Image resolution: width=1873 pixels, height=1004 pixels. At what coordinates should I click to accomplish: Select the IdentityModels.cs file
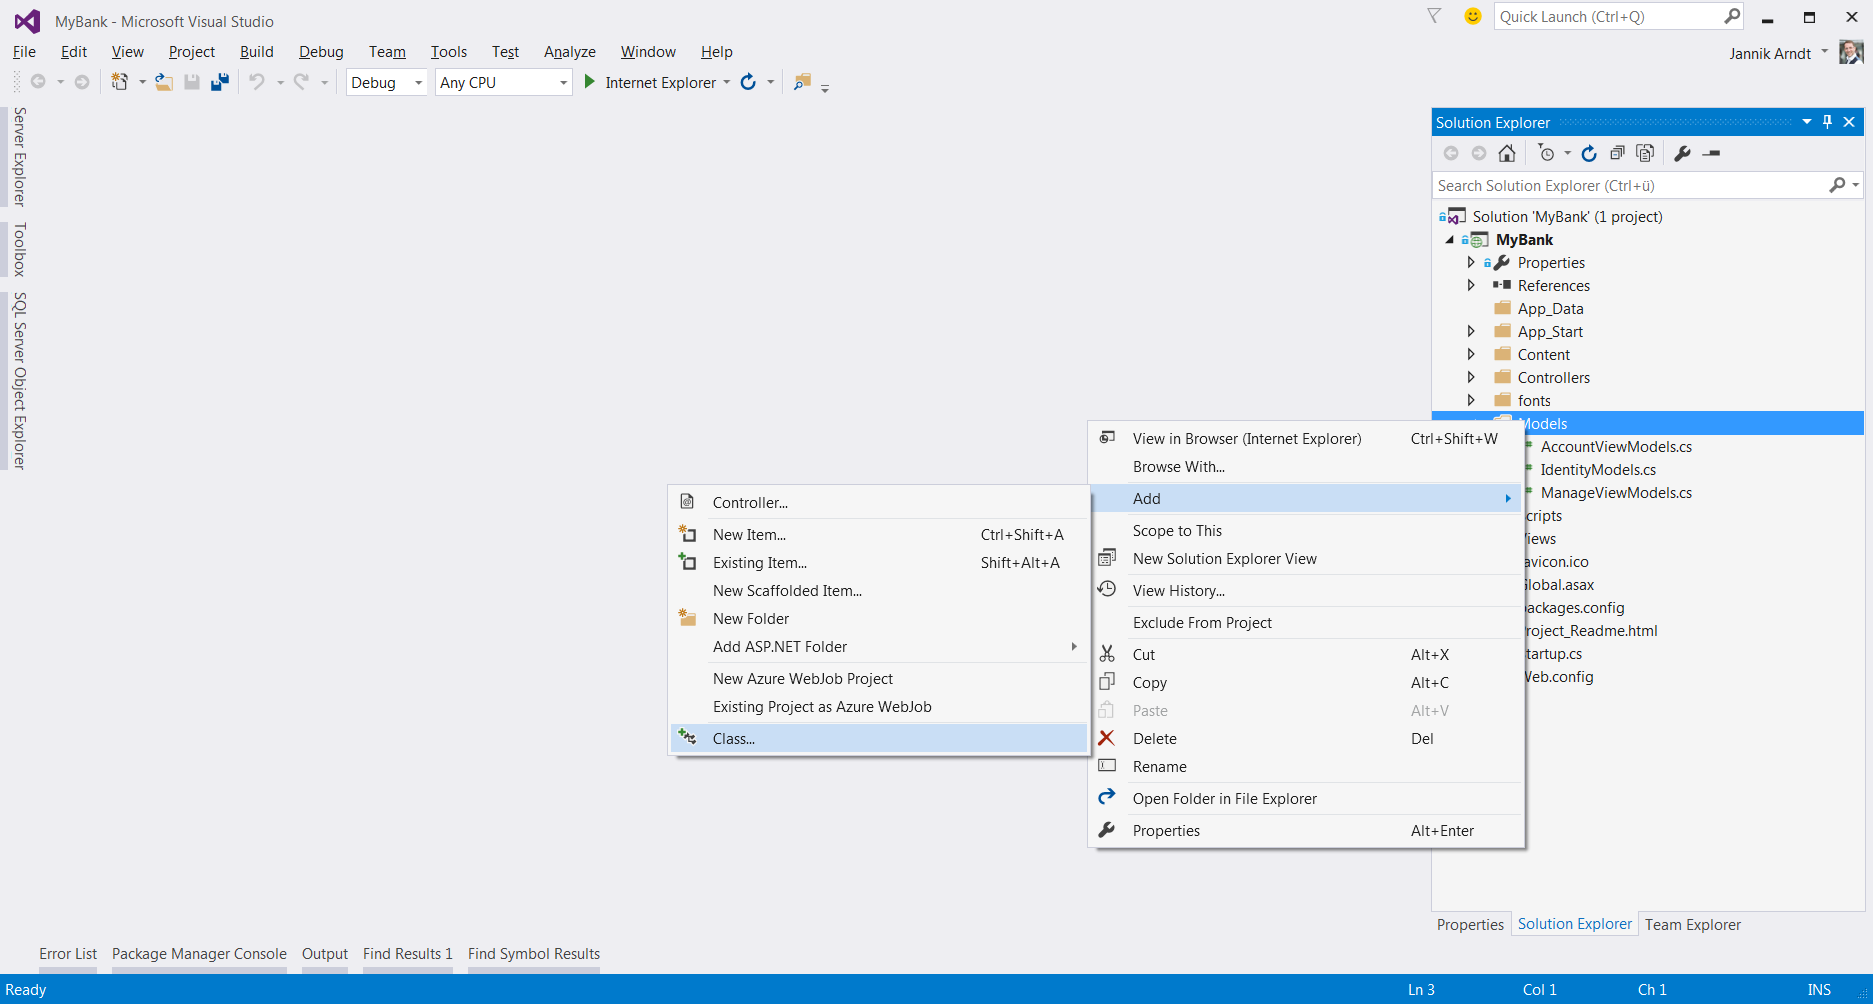tap(1598, 469)
